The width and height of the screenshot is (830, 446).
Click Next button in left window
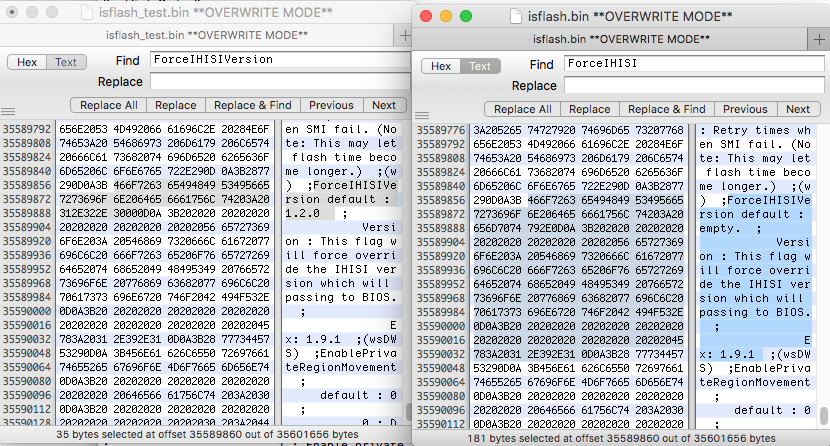[384, 105]
